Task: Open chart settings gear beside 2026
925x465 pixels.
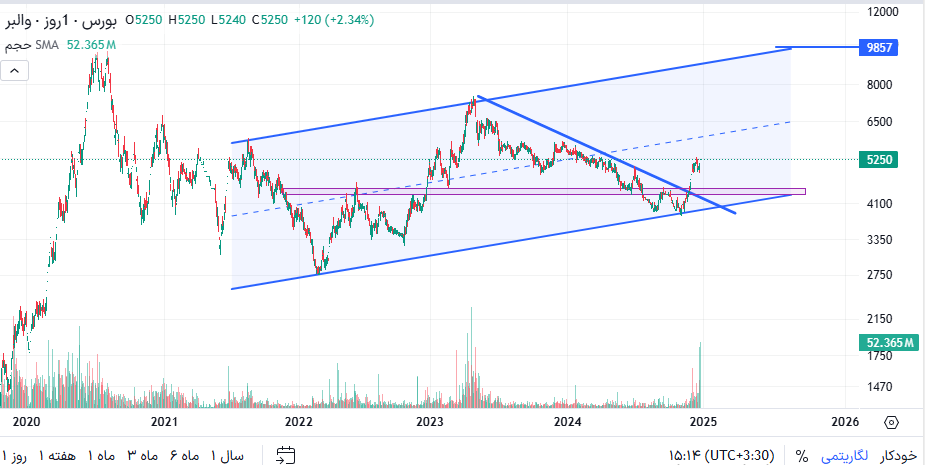Action: coord(891,423)
